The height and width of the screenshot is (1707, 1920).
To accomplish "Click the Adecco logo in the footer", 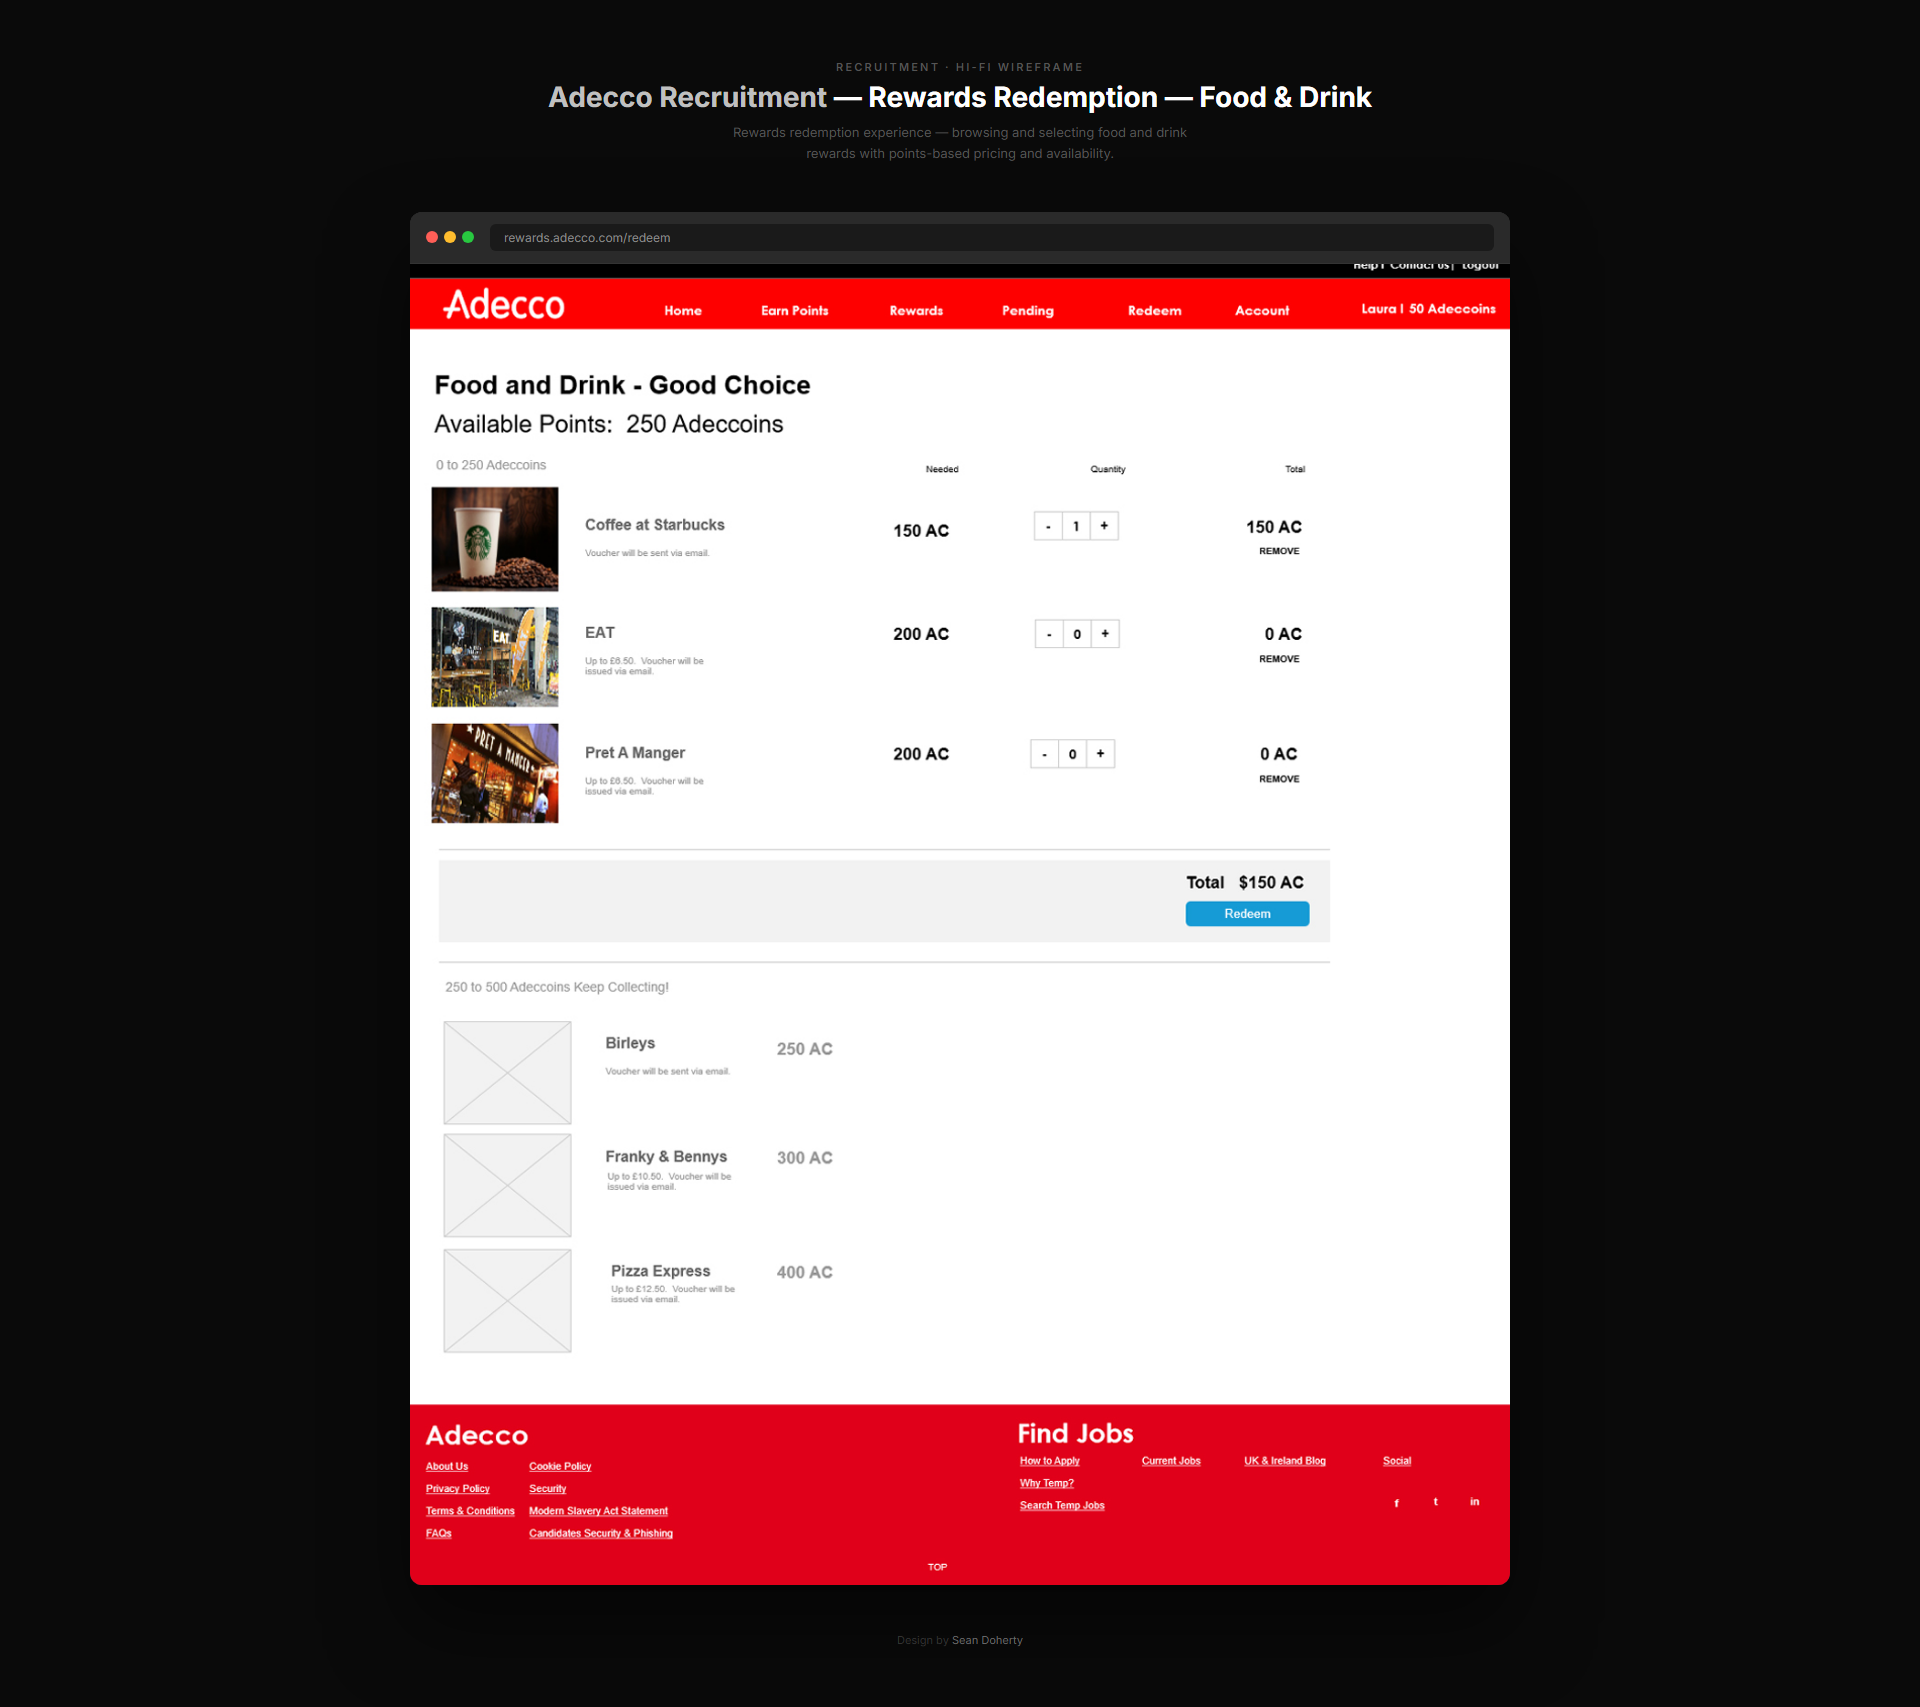I will (477, 1435).
